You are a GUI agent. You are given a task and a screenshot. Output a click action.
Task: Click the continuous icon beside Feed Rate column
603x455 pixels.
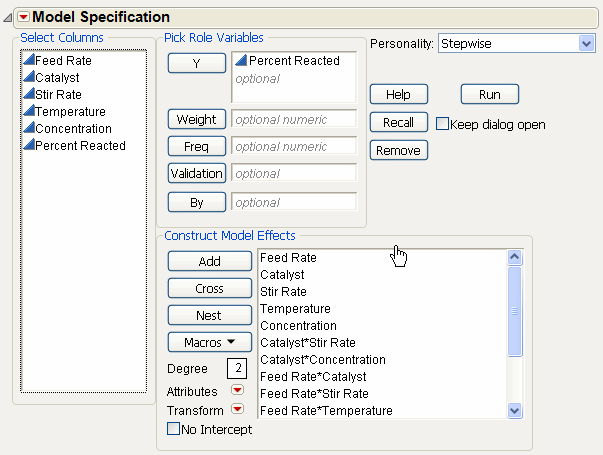pyautogui.click(x=28, y=61)
